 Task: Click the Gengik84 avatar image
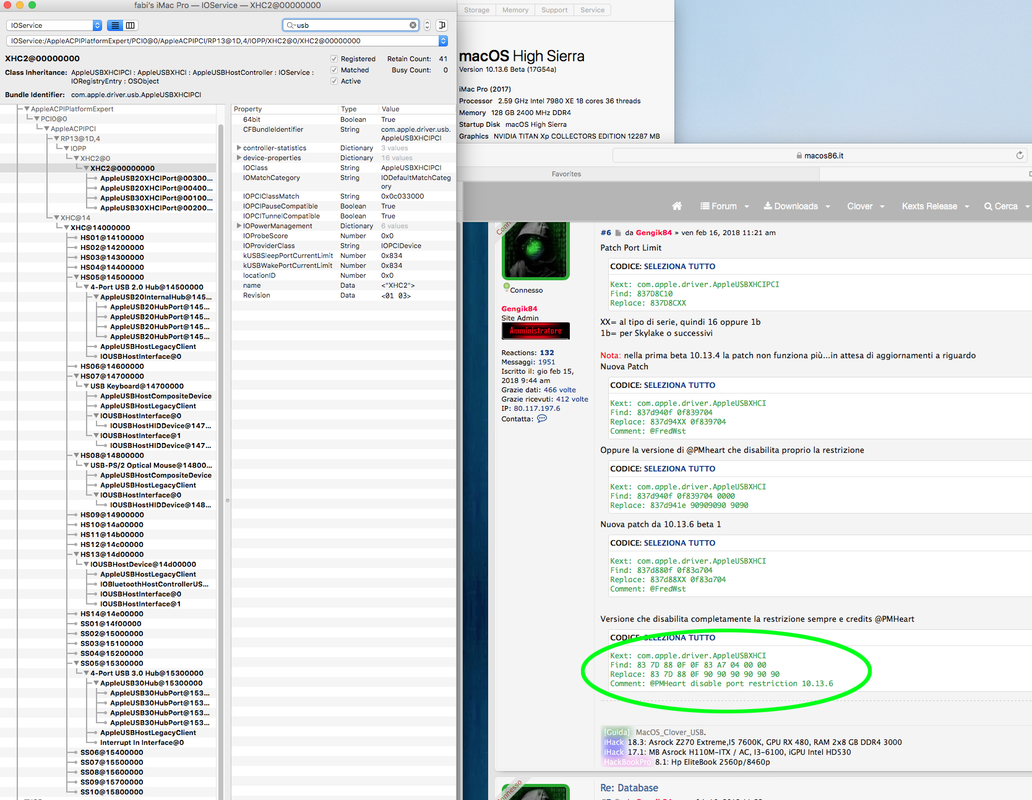pyautogui.click(x=535, y=251)
